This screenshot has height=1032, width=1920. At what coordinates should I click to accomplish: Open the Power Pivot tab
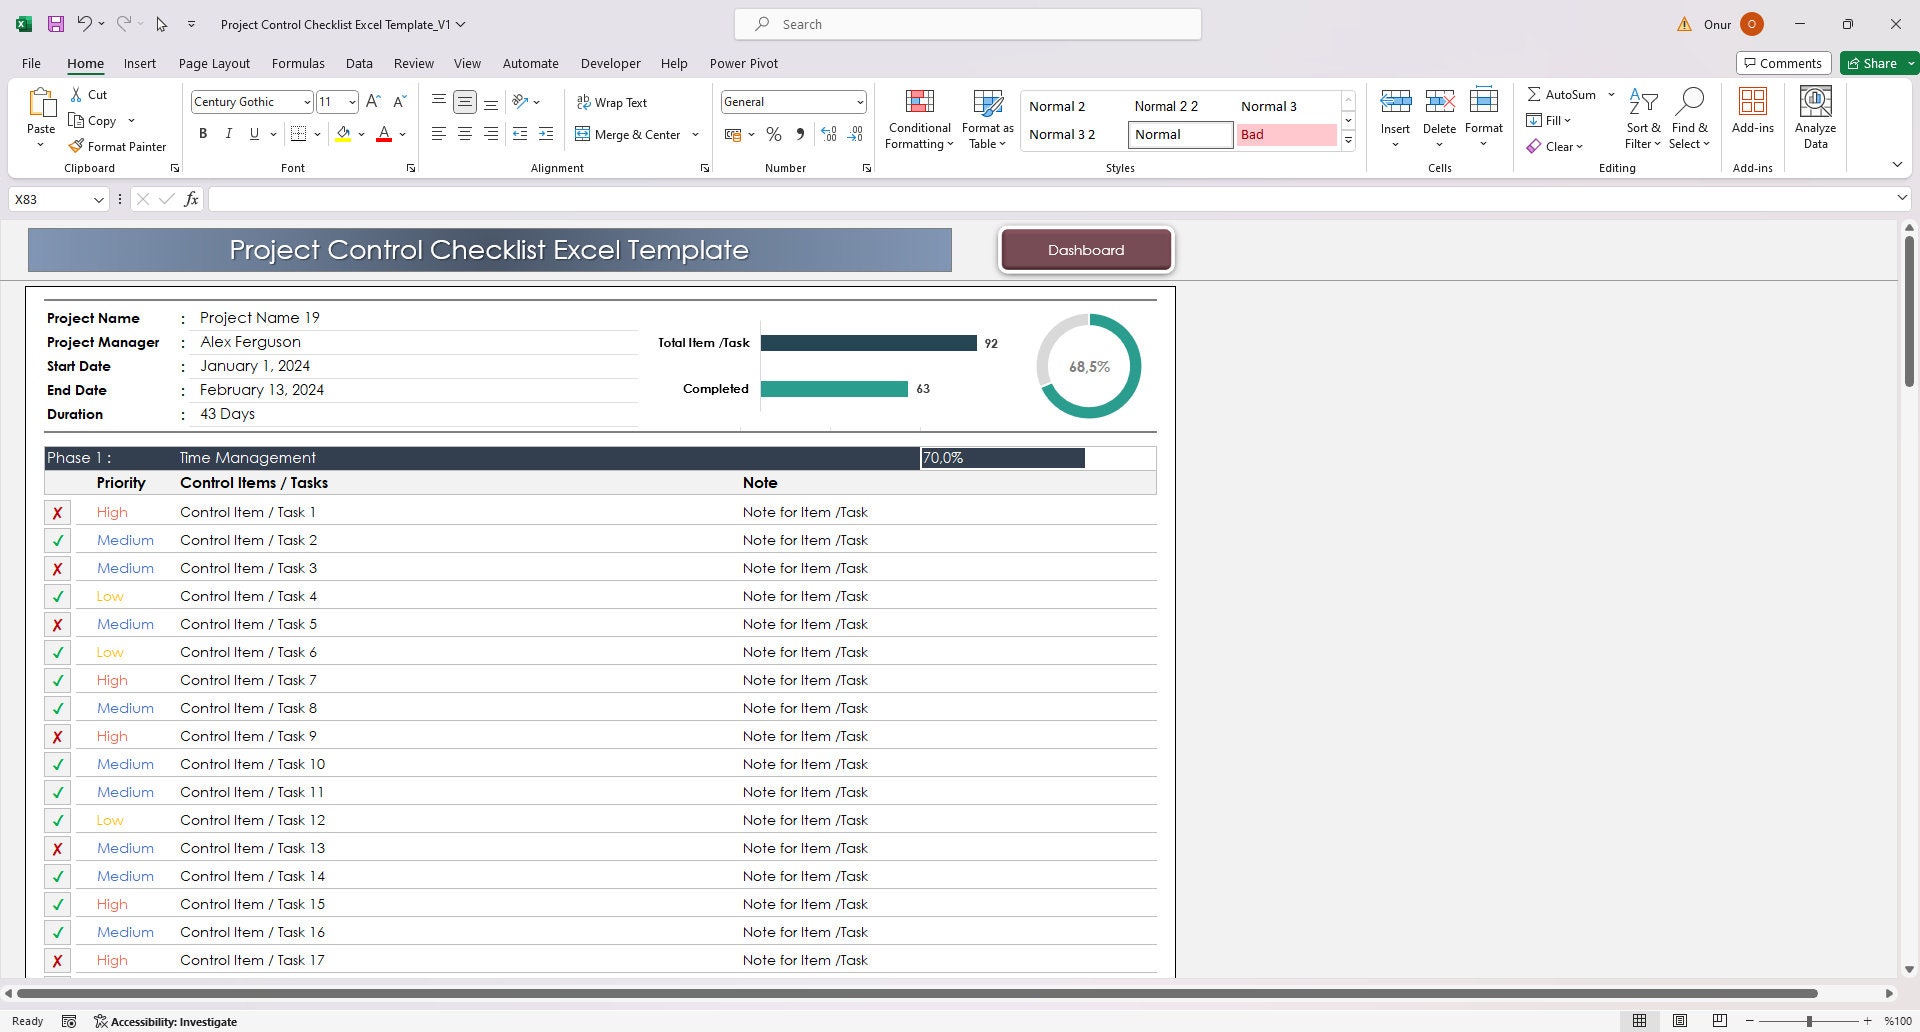pos(743,63)
